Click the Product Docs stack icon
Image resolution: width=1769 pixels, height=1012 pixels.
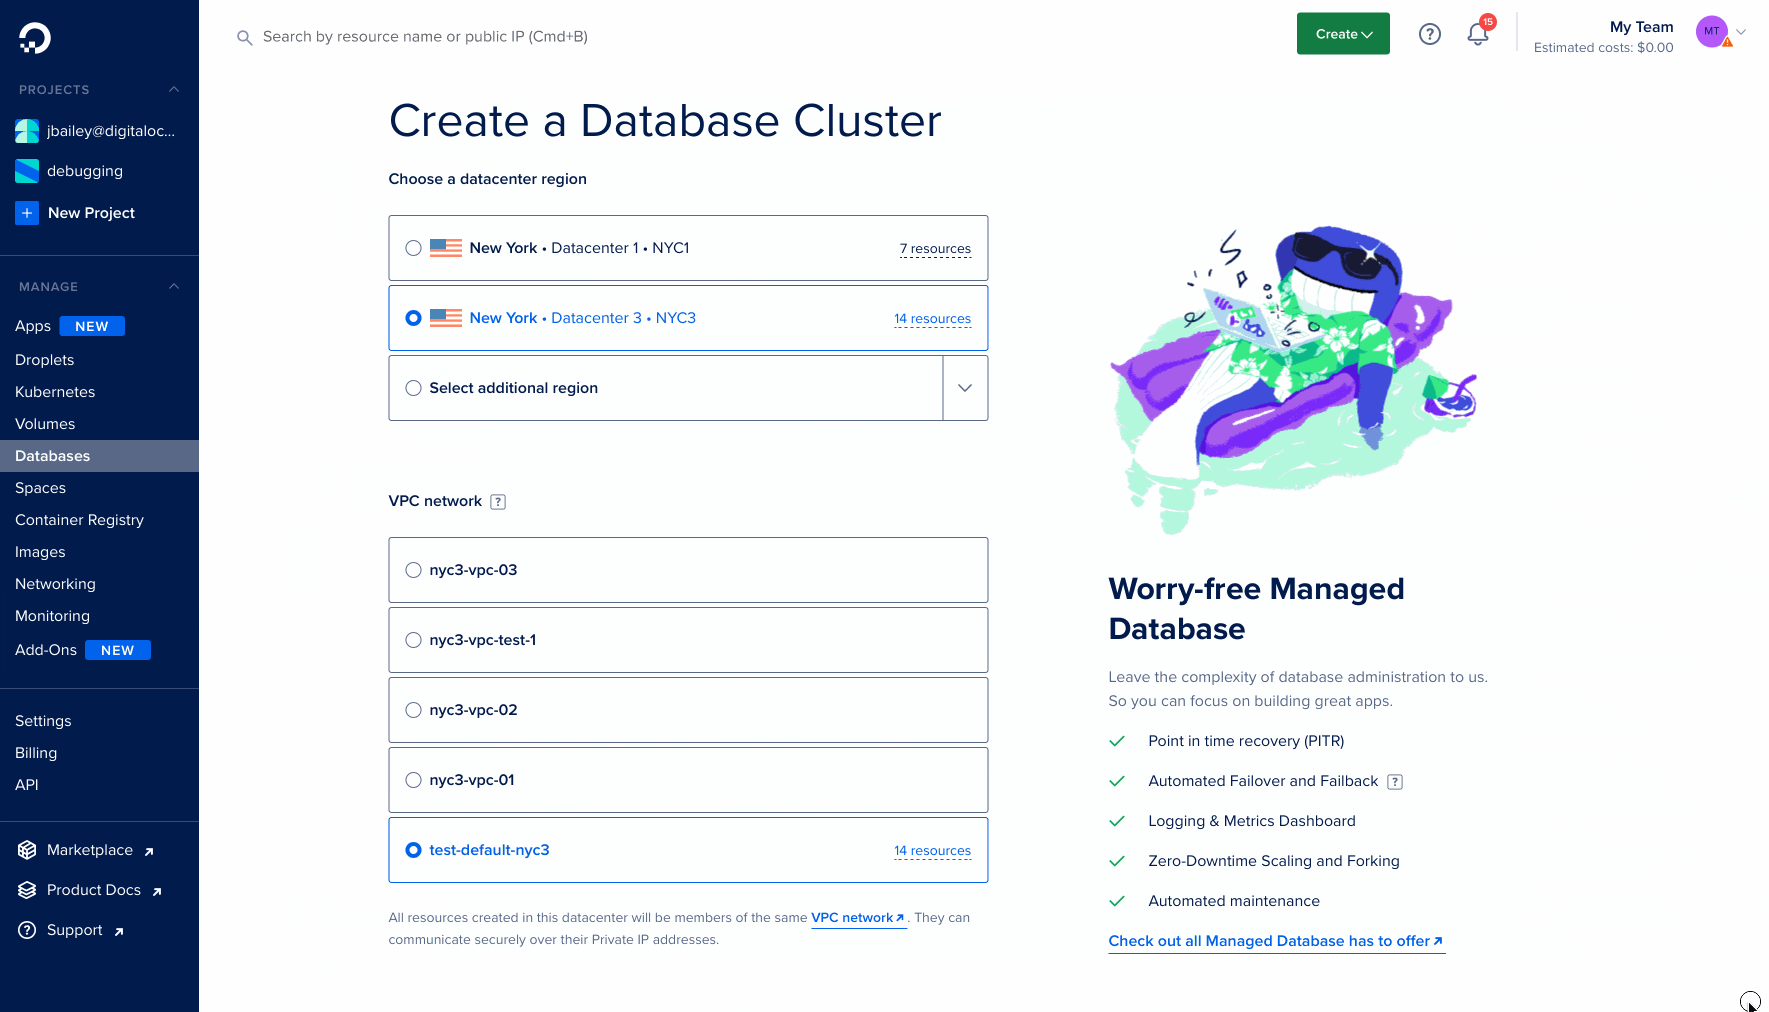point(27,890)
